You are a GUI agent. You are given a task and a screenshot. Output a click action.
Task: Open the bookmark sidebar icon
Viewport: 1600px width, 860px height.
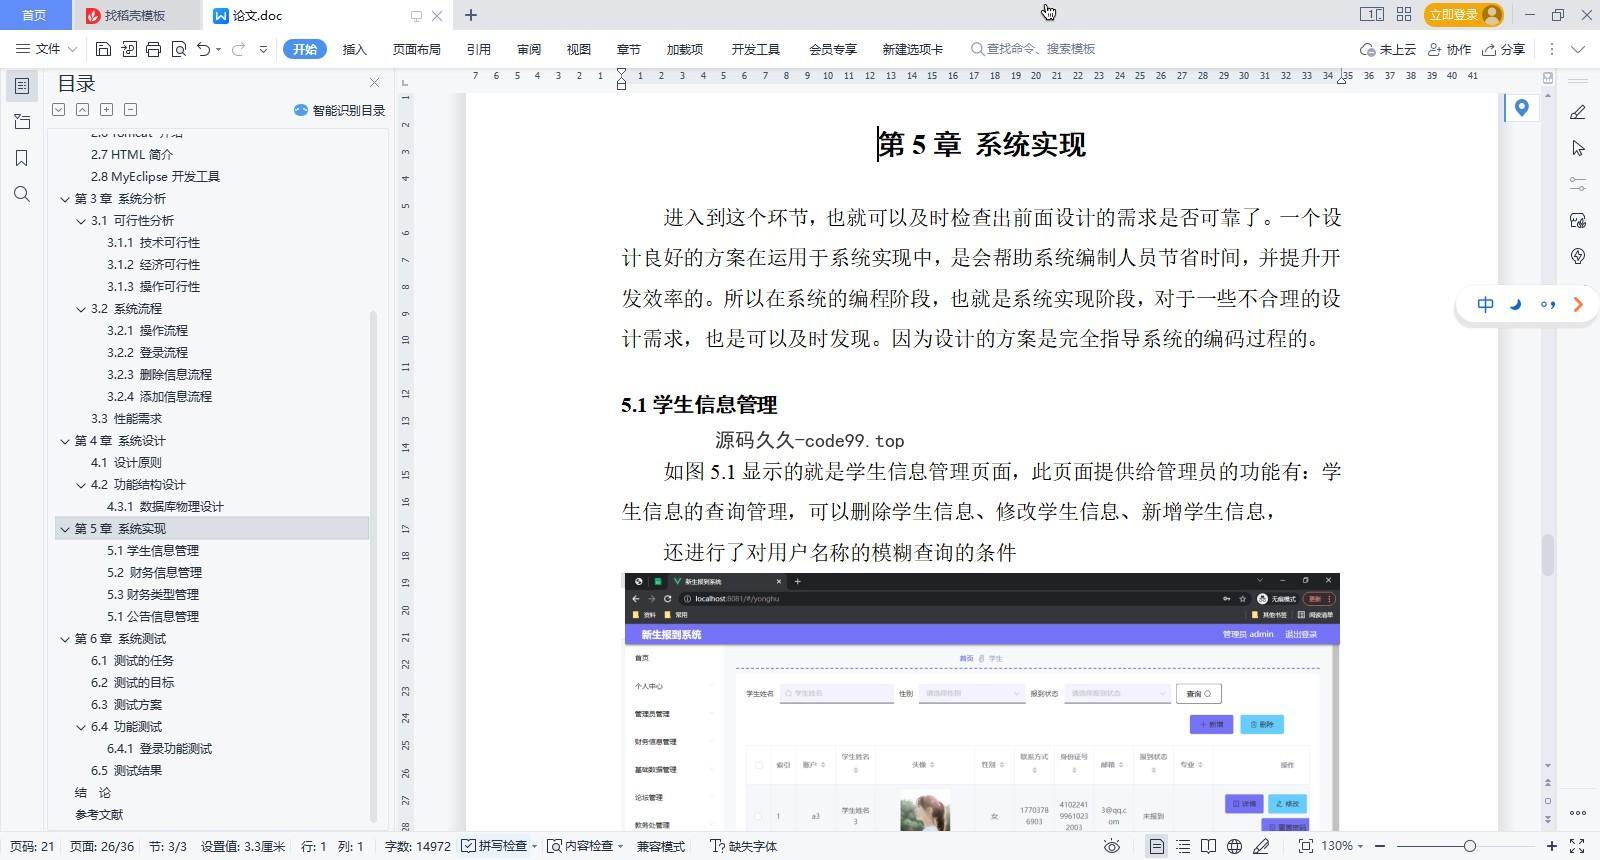click(x=22, y=158)
